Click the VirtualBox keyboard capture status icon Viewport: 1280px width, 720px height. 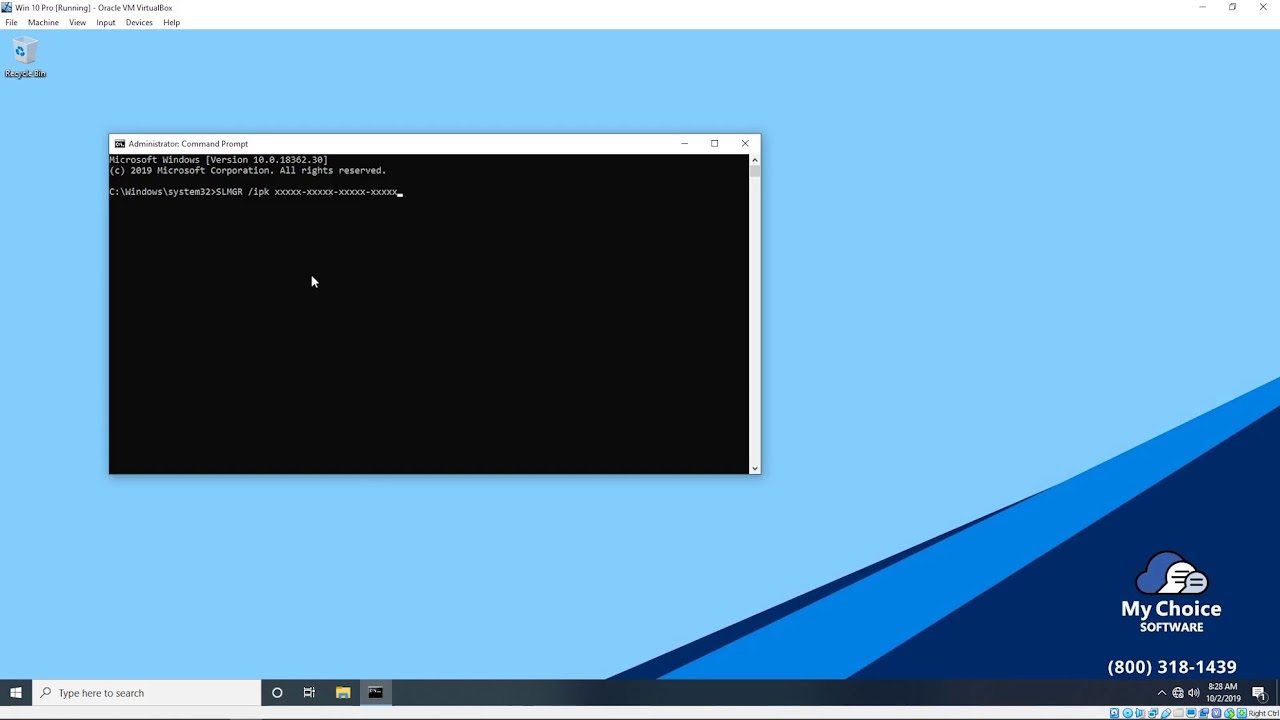(x=1242, y=713)
